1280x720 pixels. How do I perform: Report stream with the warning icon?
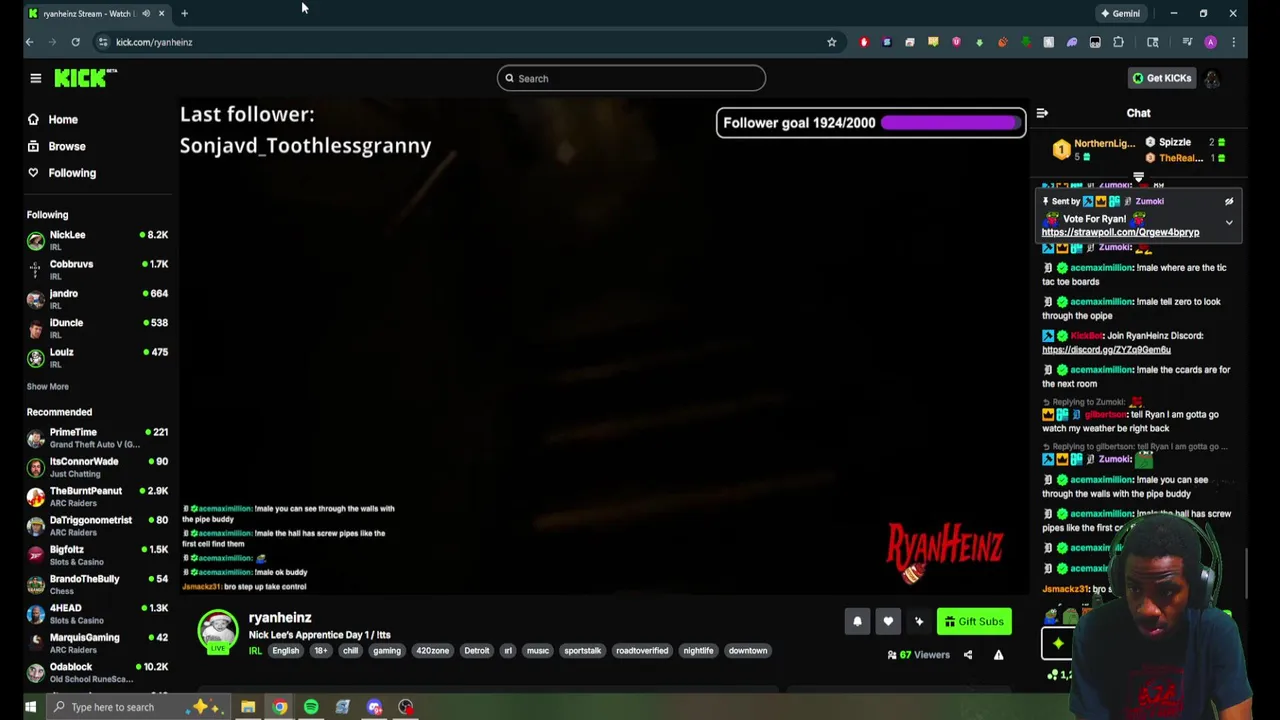click(998, 655)
